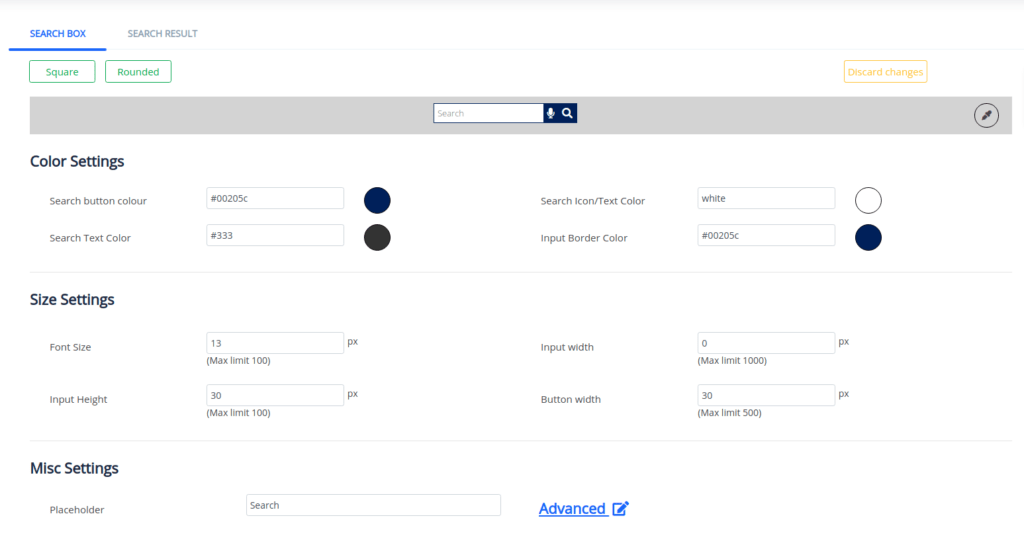The width and height of the screenshot is (1024, 551).
Task: Open Search button colour navy swatch
Action: coord(377,200)
